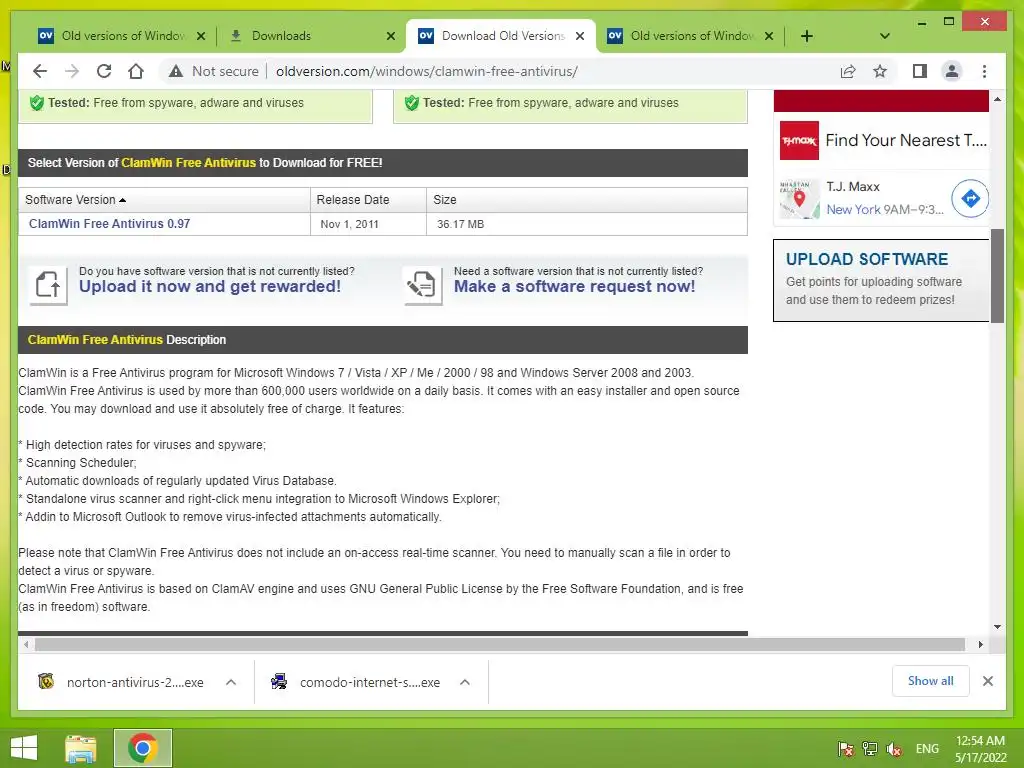Image resolution: width=1024 pixels, height=768 pixels.
Task: Click the Chrome taskbar icon
Action: 143,748
